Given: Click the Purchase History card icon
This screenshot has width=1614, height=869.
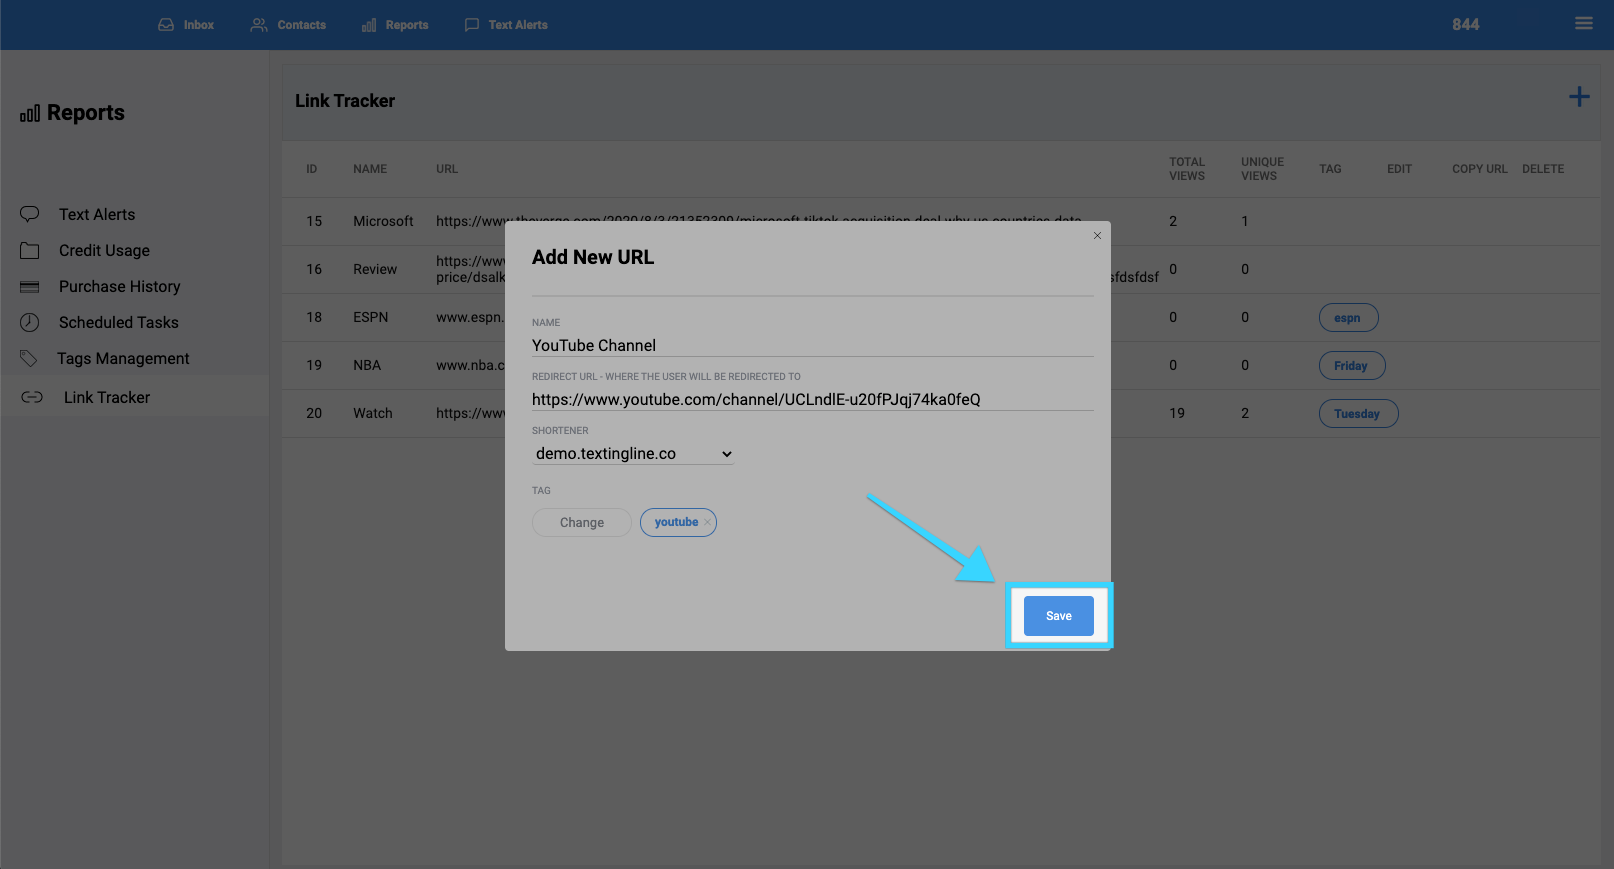Looking at the screenshot, I should coord(30,287).
